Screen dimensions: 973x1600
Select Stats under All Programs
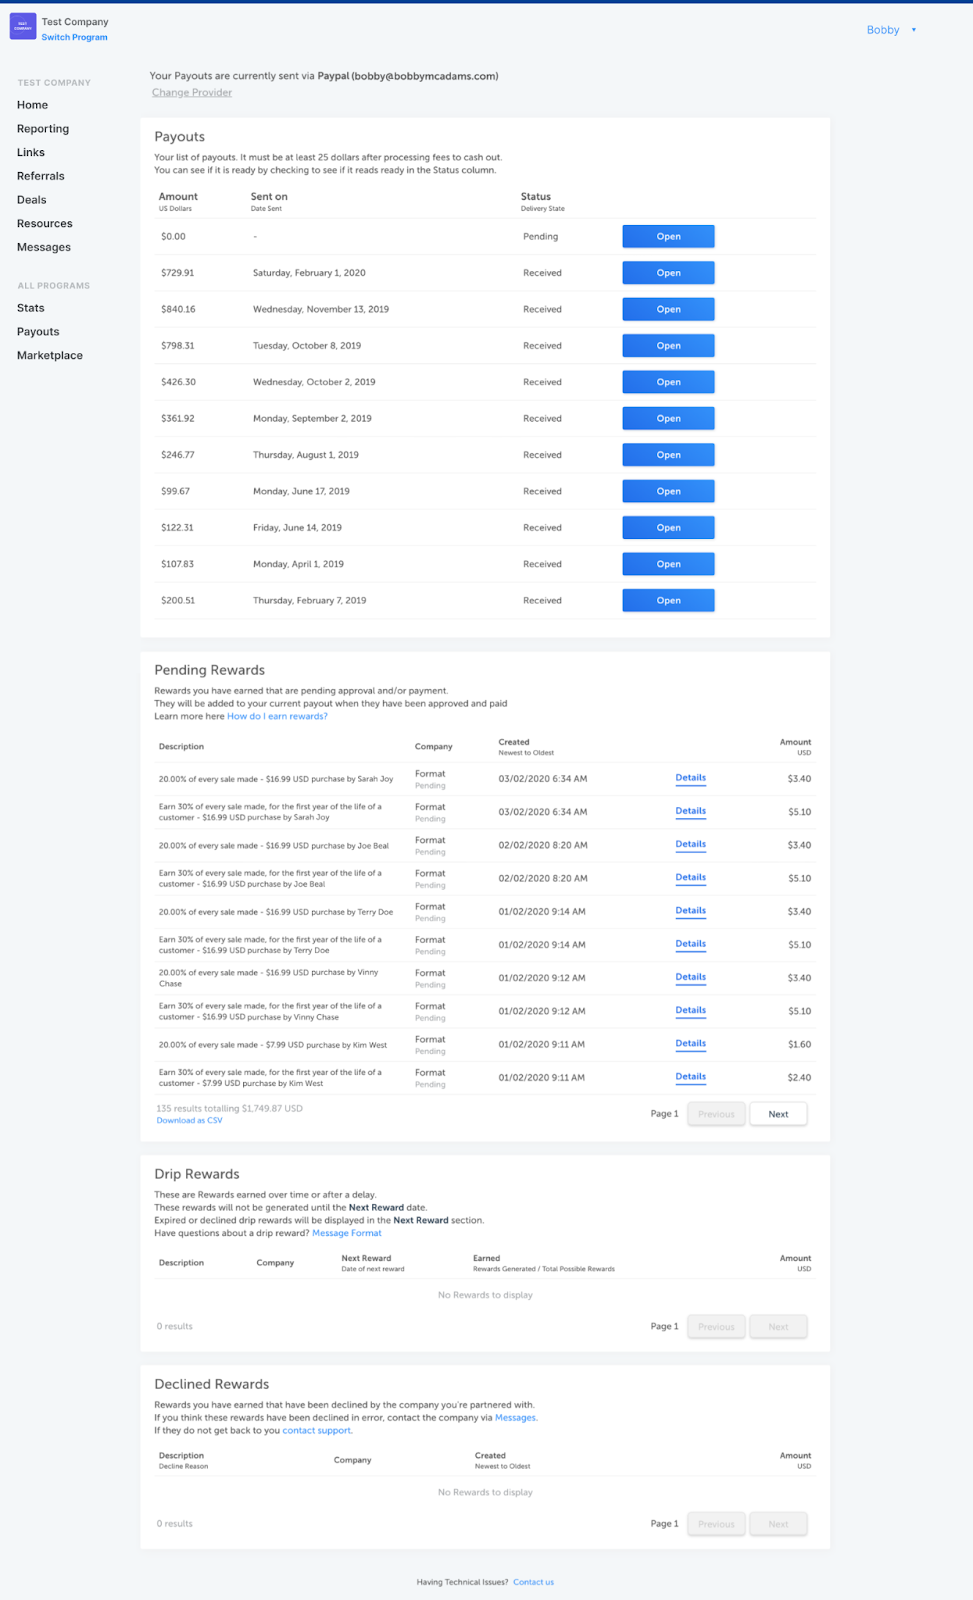click(x=31, y=308)
